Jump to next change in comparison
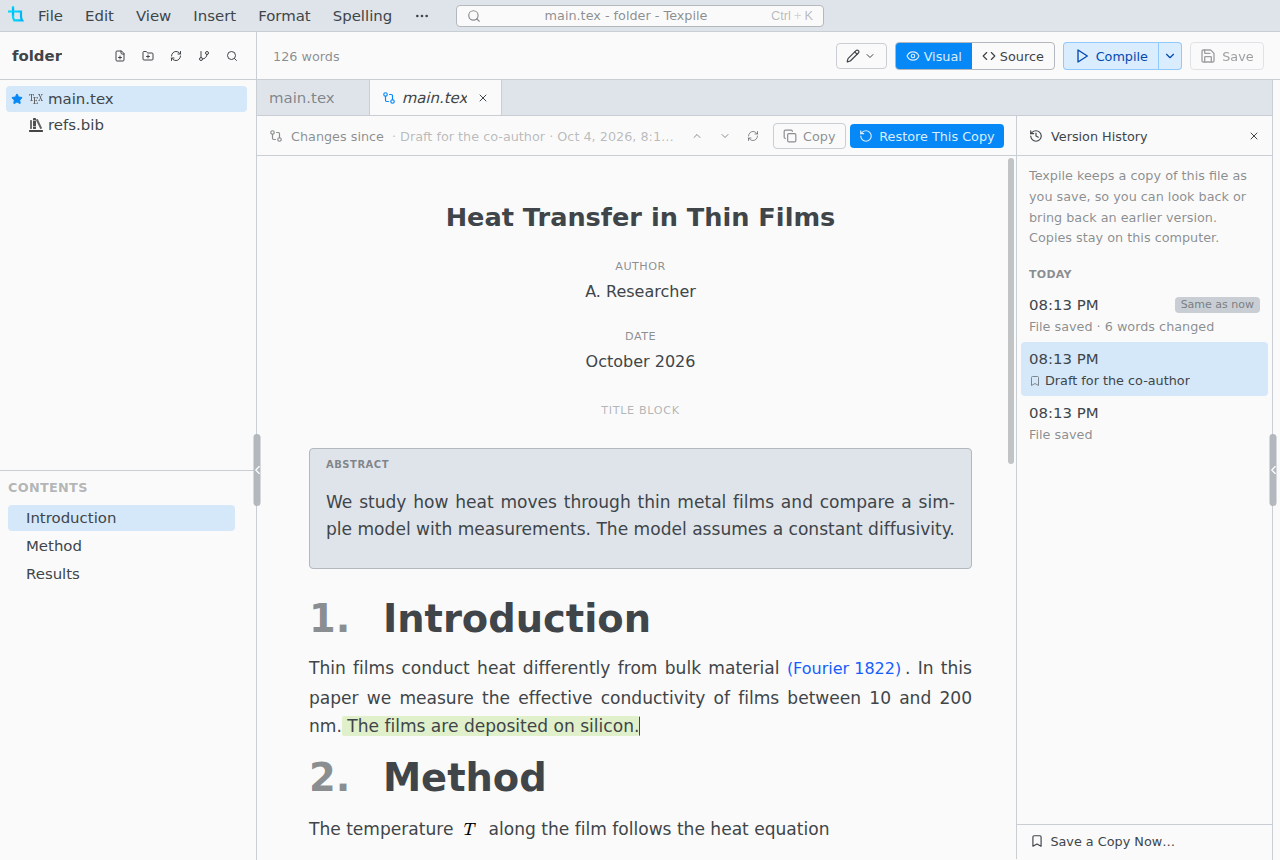1280x860 pixels. [x=725, y=136]
